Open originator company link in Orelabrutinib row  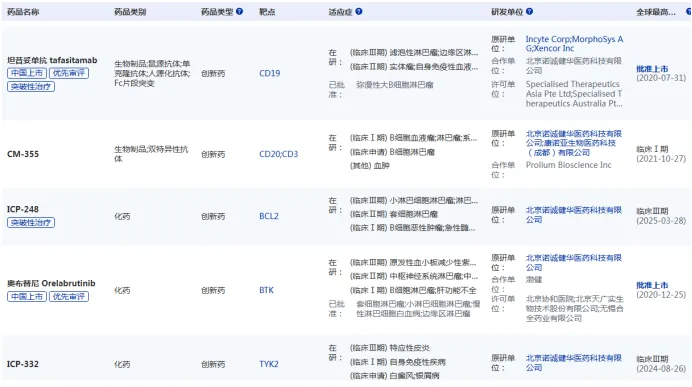pos(573,263)
